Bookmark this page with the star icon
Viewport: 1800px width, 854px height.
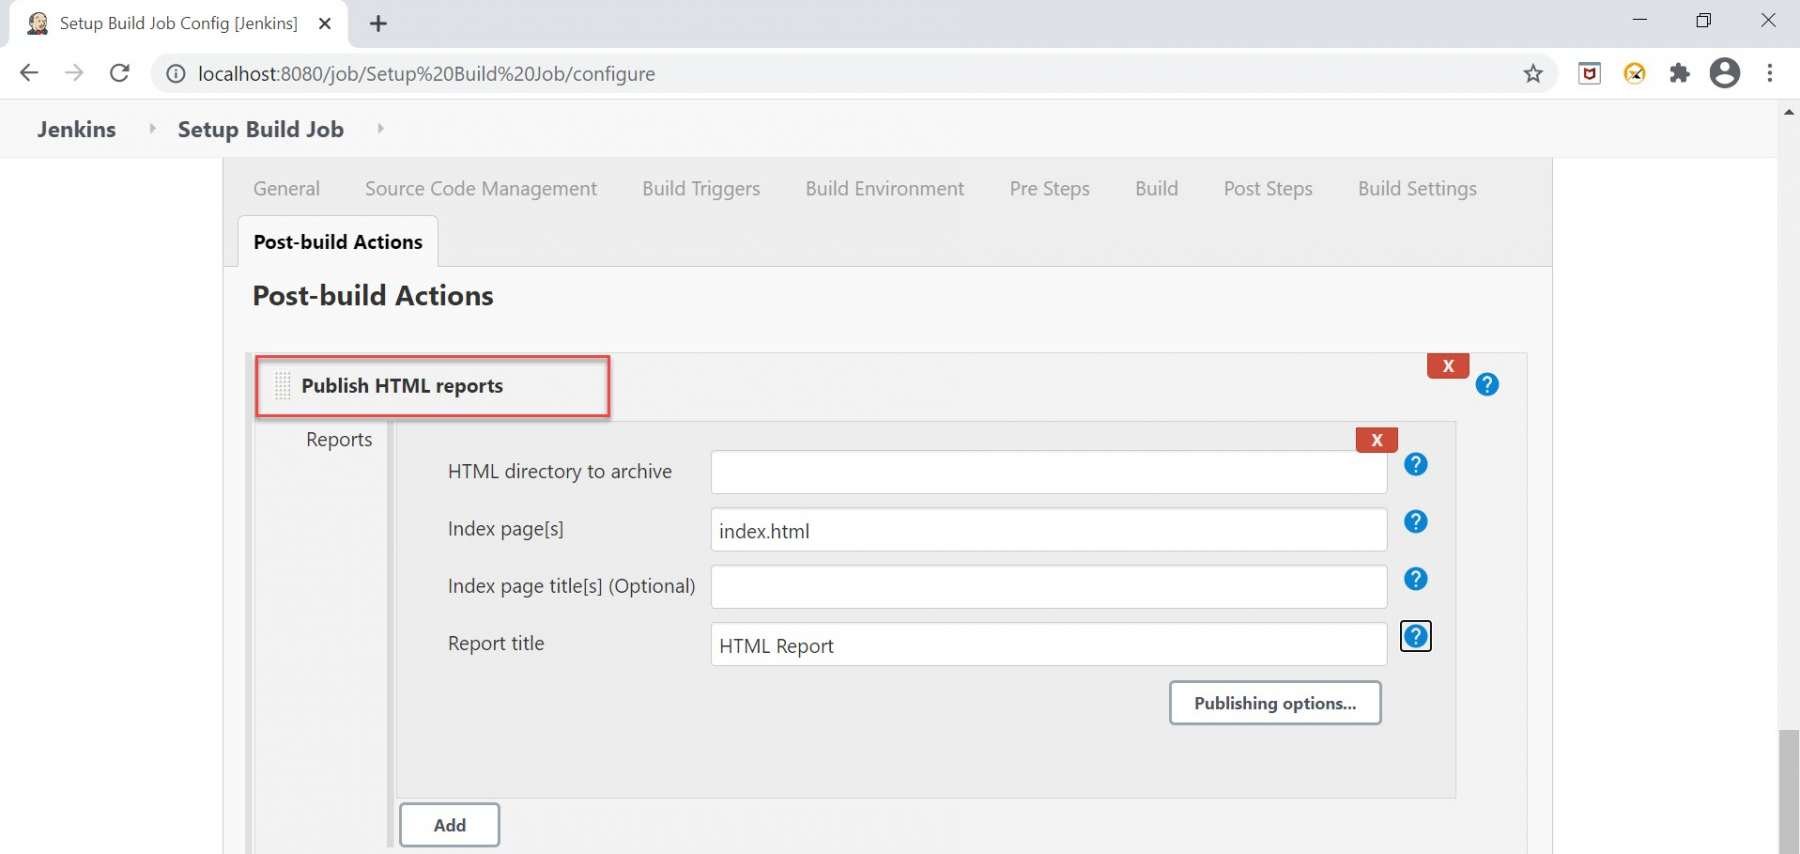tap(1532, 74)
